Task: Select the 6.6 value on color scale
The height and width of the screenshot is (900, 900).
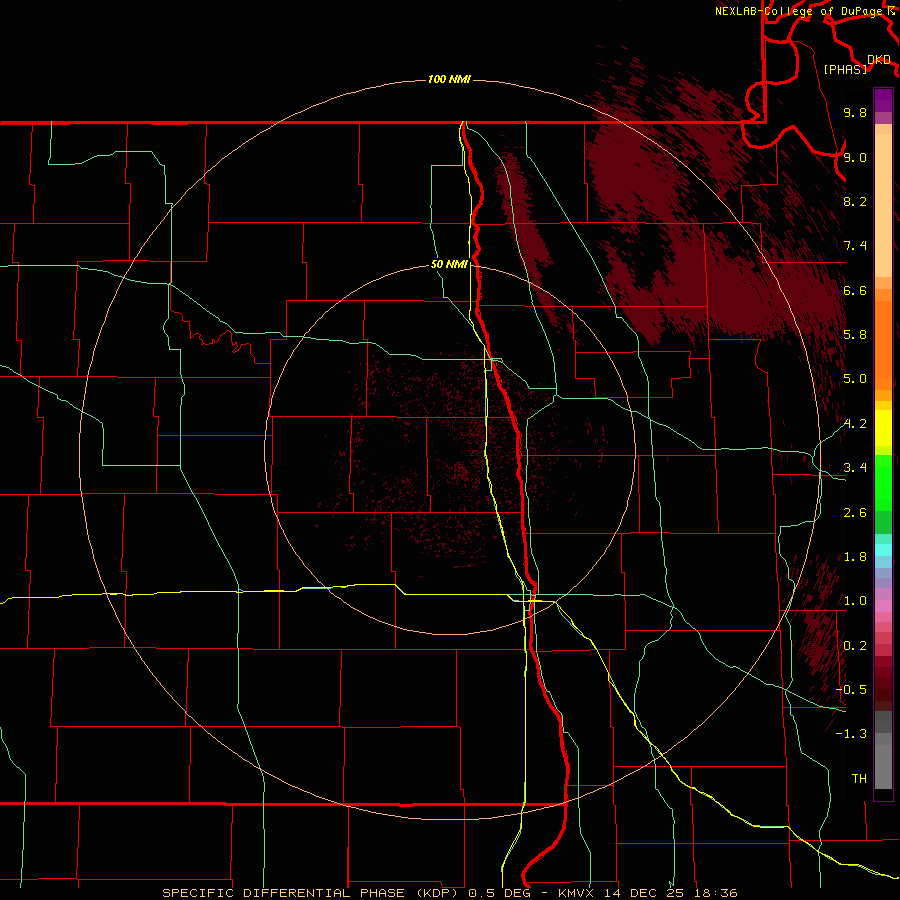Action: [x=855, y=290]
